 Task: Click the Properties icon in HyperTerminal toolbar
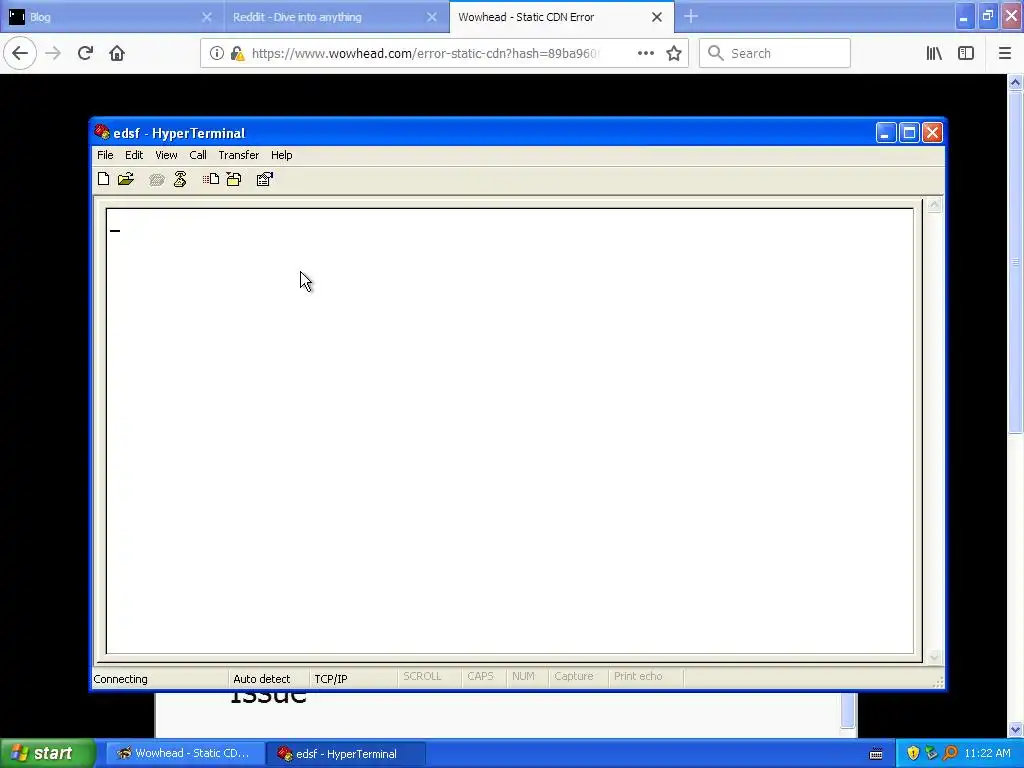[264, 179]
